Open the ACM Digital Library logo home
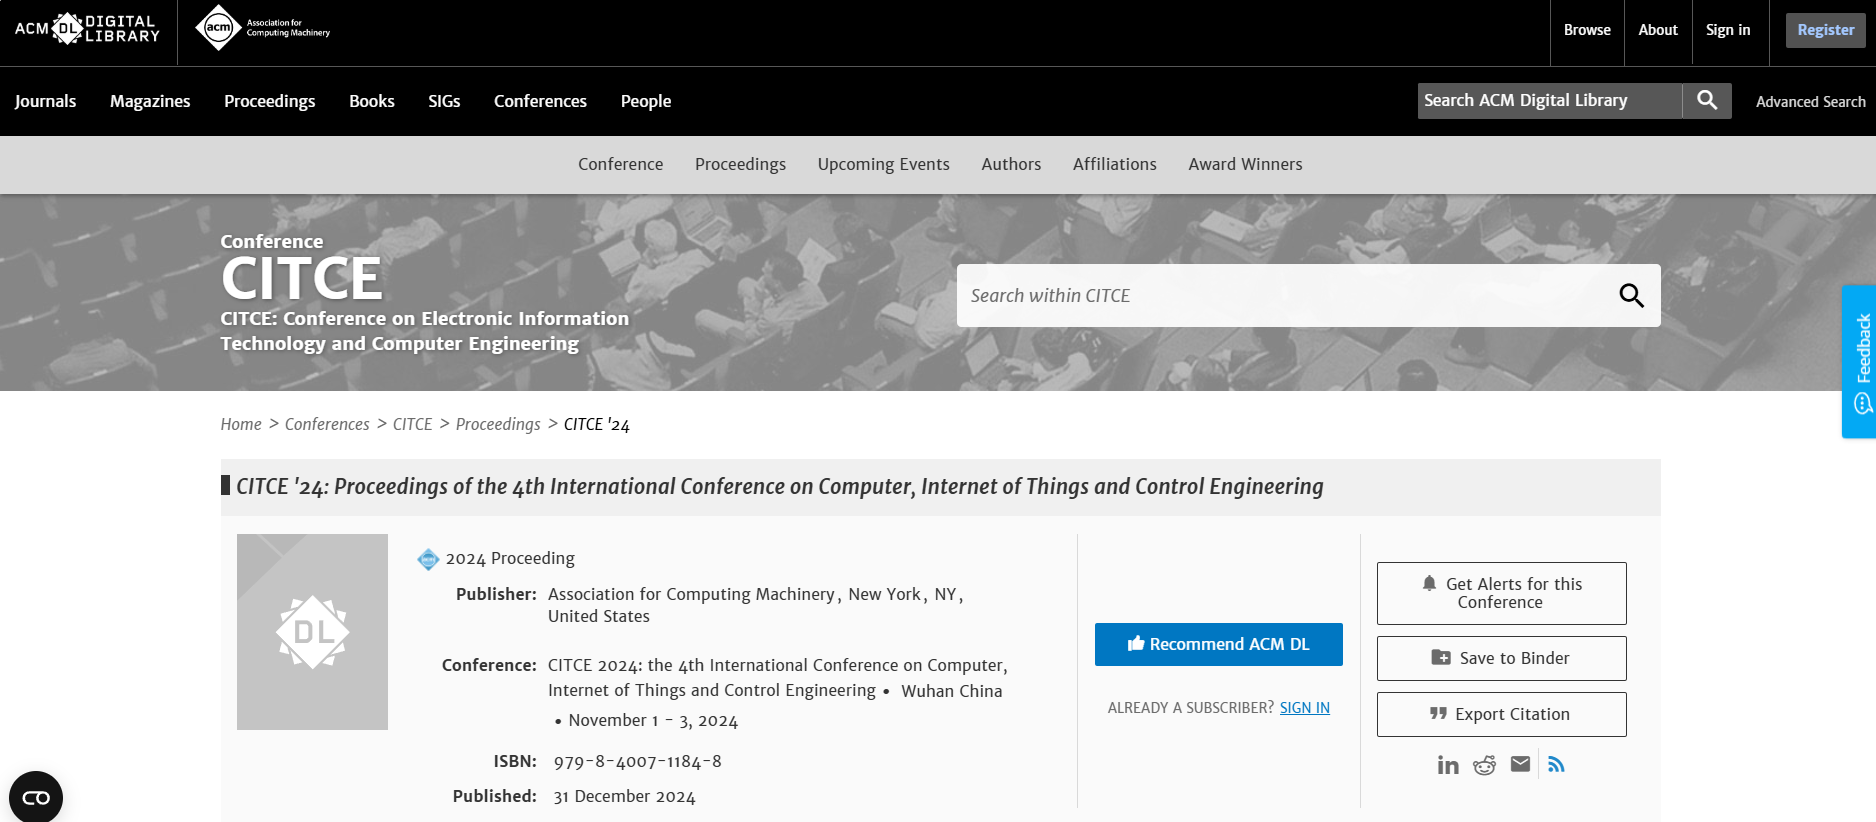This screenshot has height=822, width=1876. click(87, 29)
